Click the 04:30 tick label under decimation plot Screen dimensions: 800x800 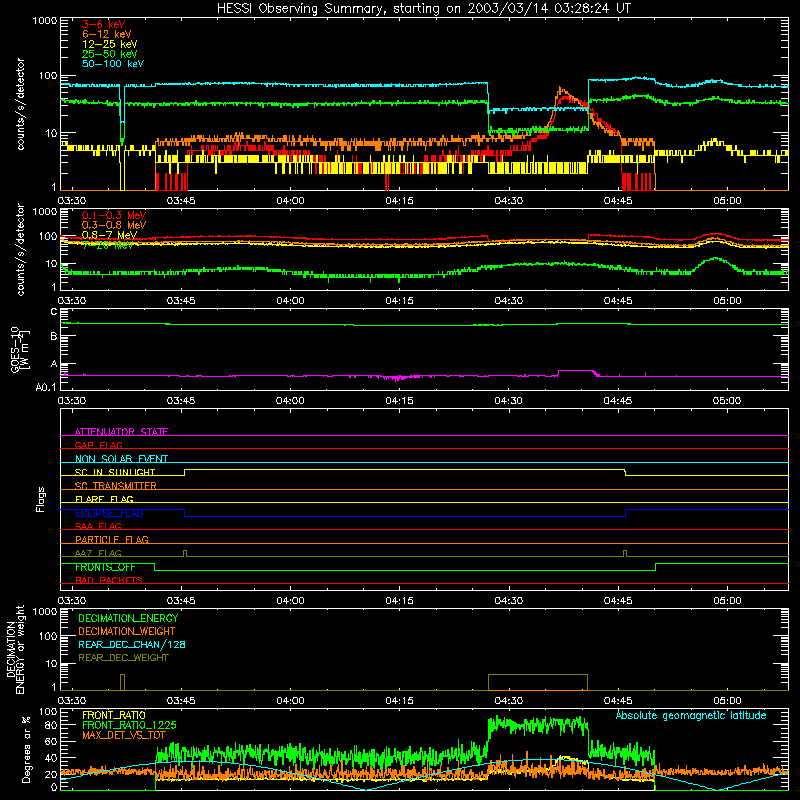point(509,701)
